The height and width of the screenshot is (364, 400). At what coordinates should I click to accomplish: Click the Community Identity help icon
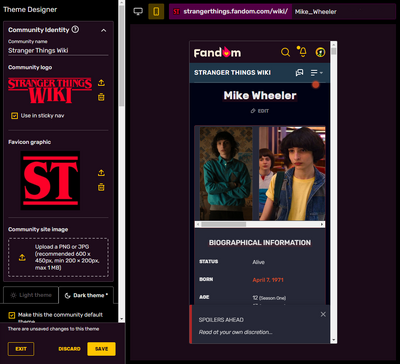pyautogui.click(x=75, y=30)
